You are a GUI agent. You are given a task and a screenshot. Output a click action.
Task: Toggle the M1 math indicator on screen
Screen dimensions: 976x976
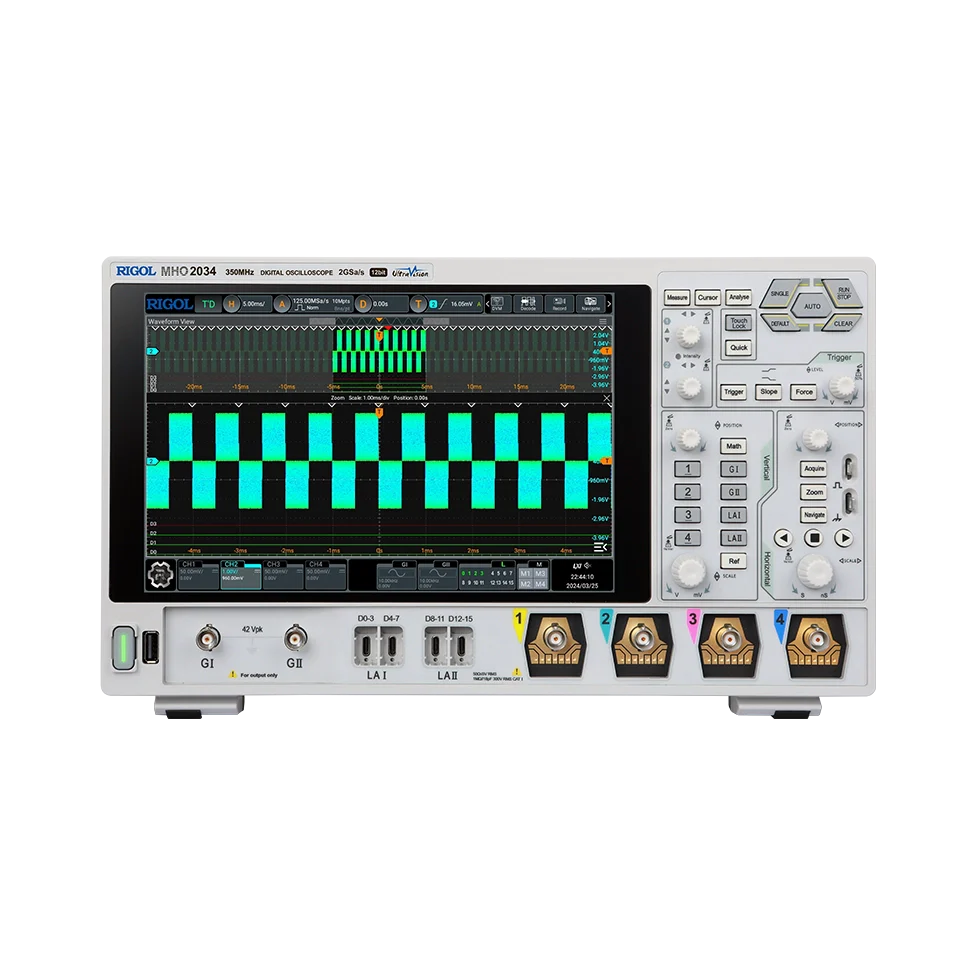525,572
